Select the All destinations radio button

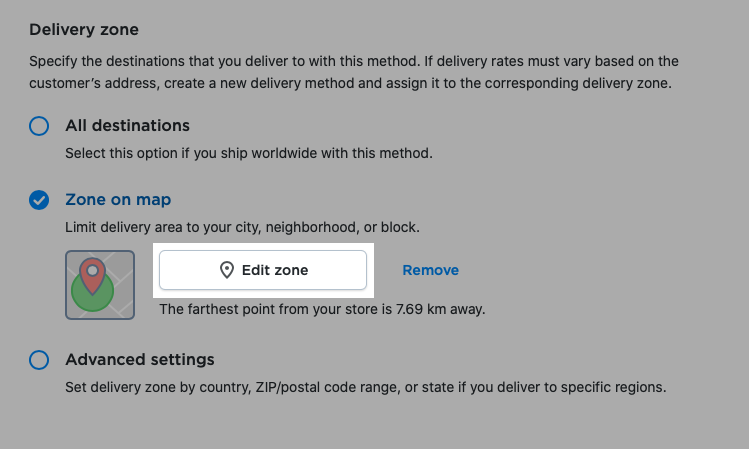[x=39, y=126]
